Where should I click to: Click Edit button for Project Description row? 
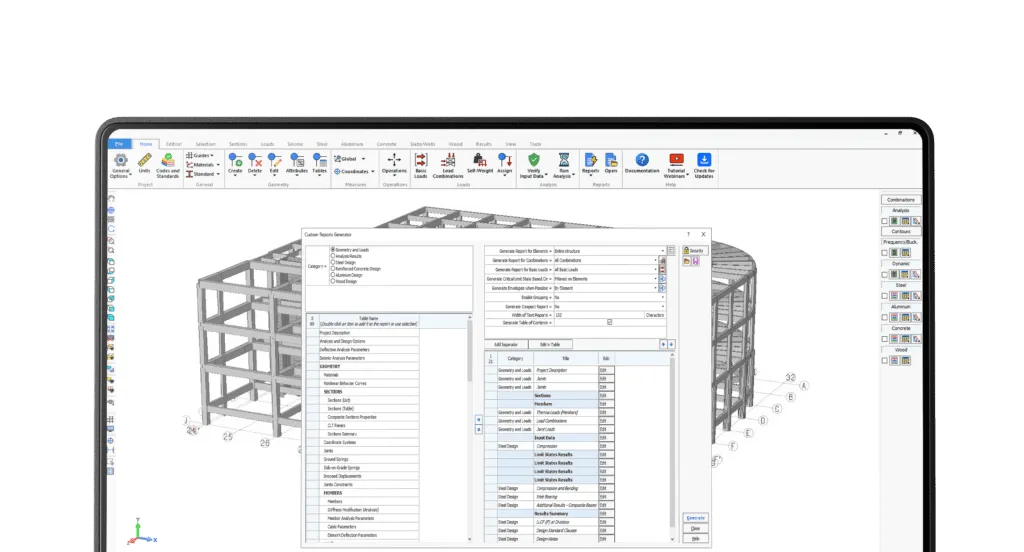[606, 370]
